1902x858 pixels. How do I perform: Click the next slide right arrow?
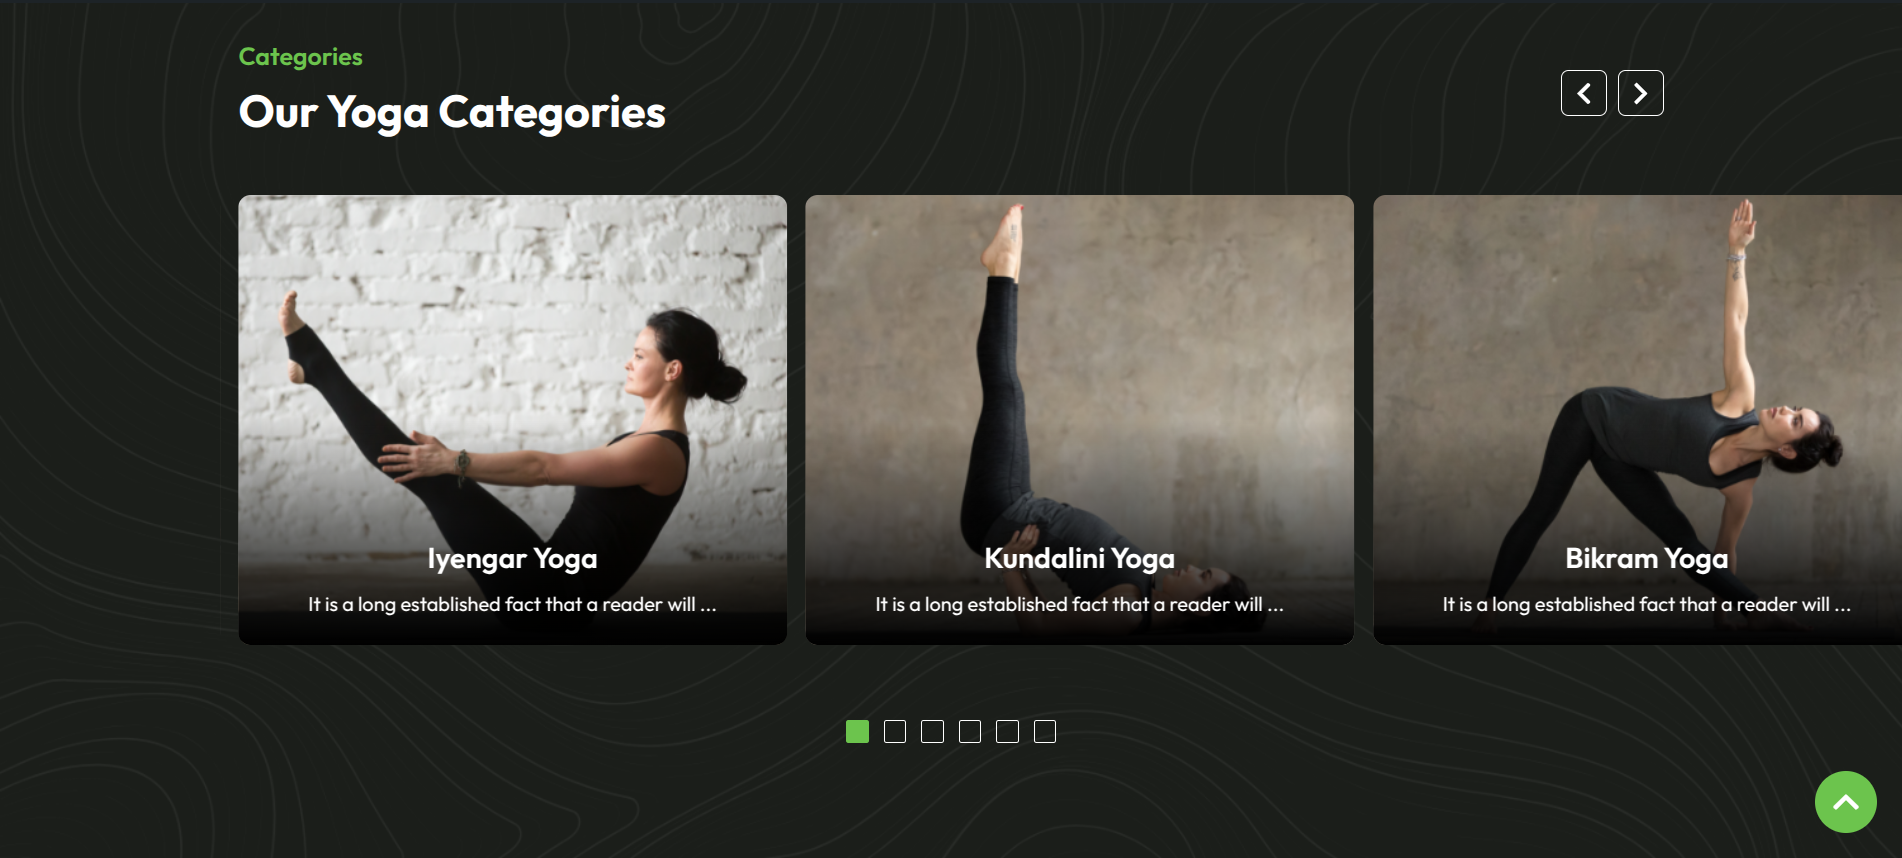[1640, 93]
